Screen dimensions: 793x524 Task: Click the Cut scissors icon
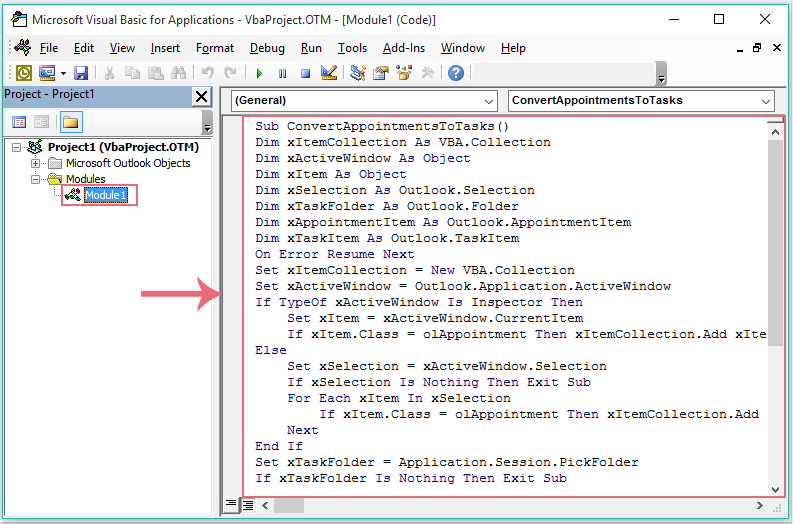click(109, 73)
